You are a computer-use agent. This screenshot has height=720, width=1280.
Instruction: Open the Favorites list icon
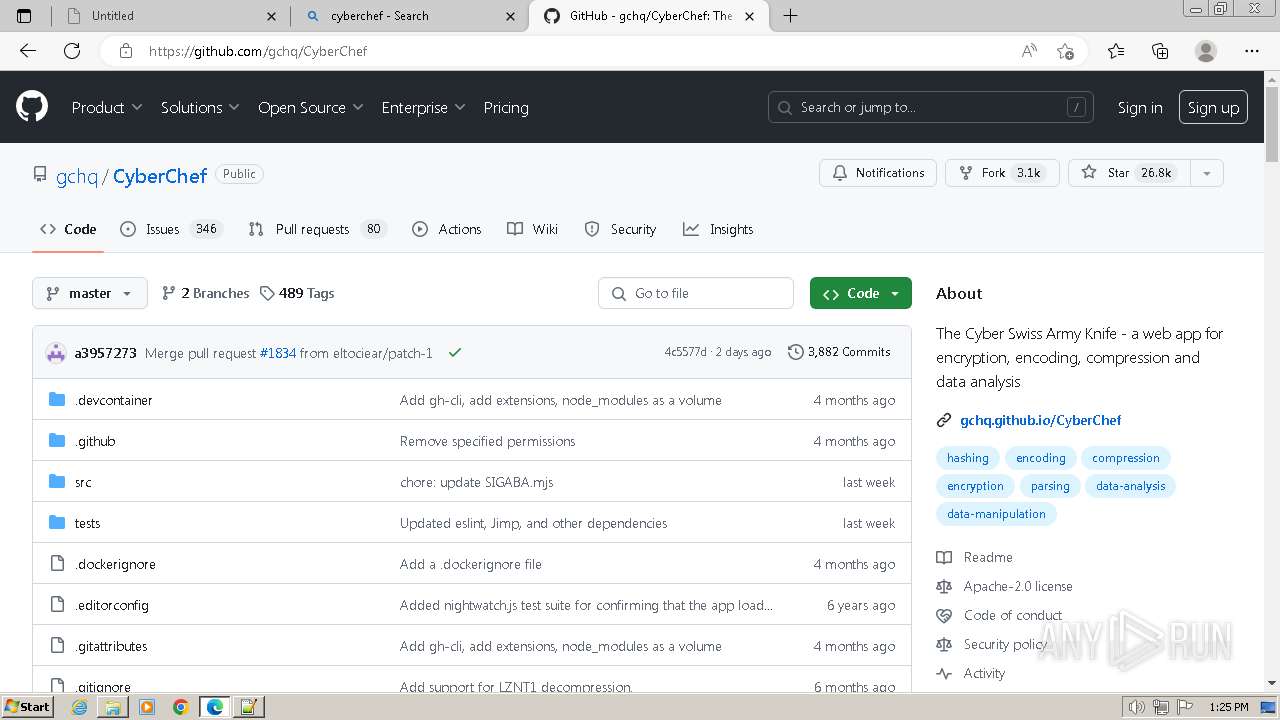1116,51
